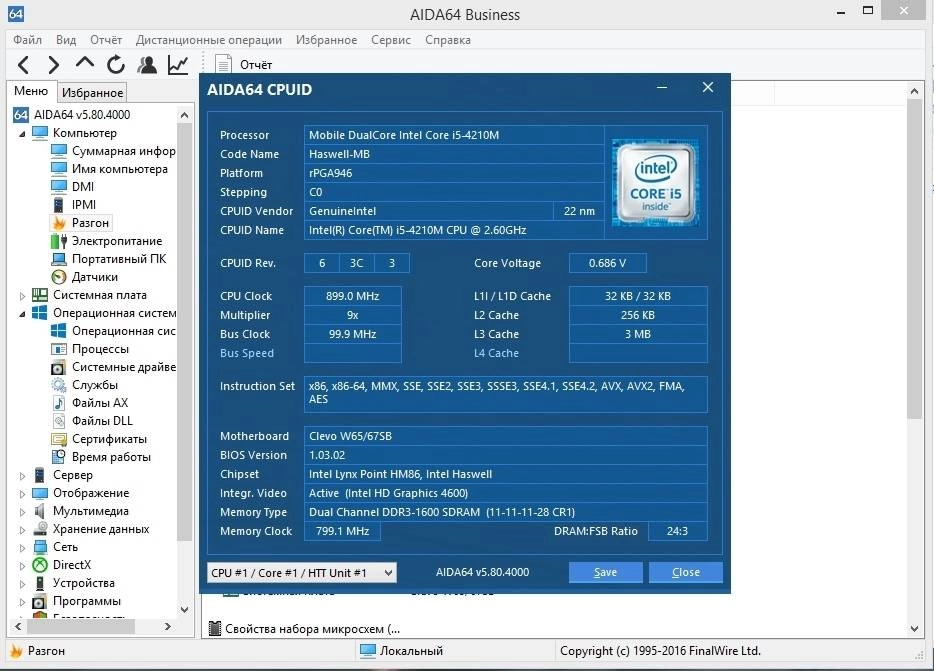Expand the Сеть tree branch
Image resolution: width=934 pixels, height=671 pixels.
click(22, 548)
